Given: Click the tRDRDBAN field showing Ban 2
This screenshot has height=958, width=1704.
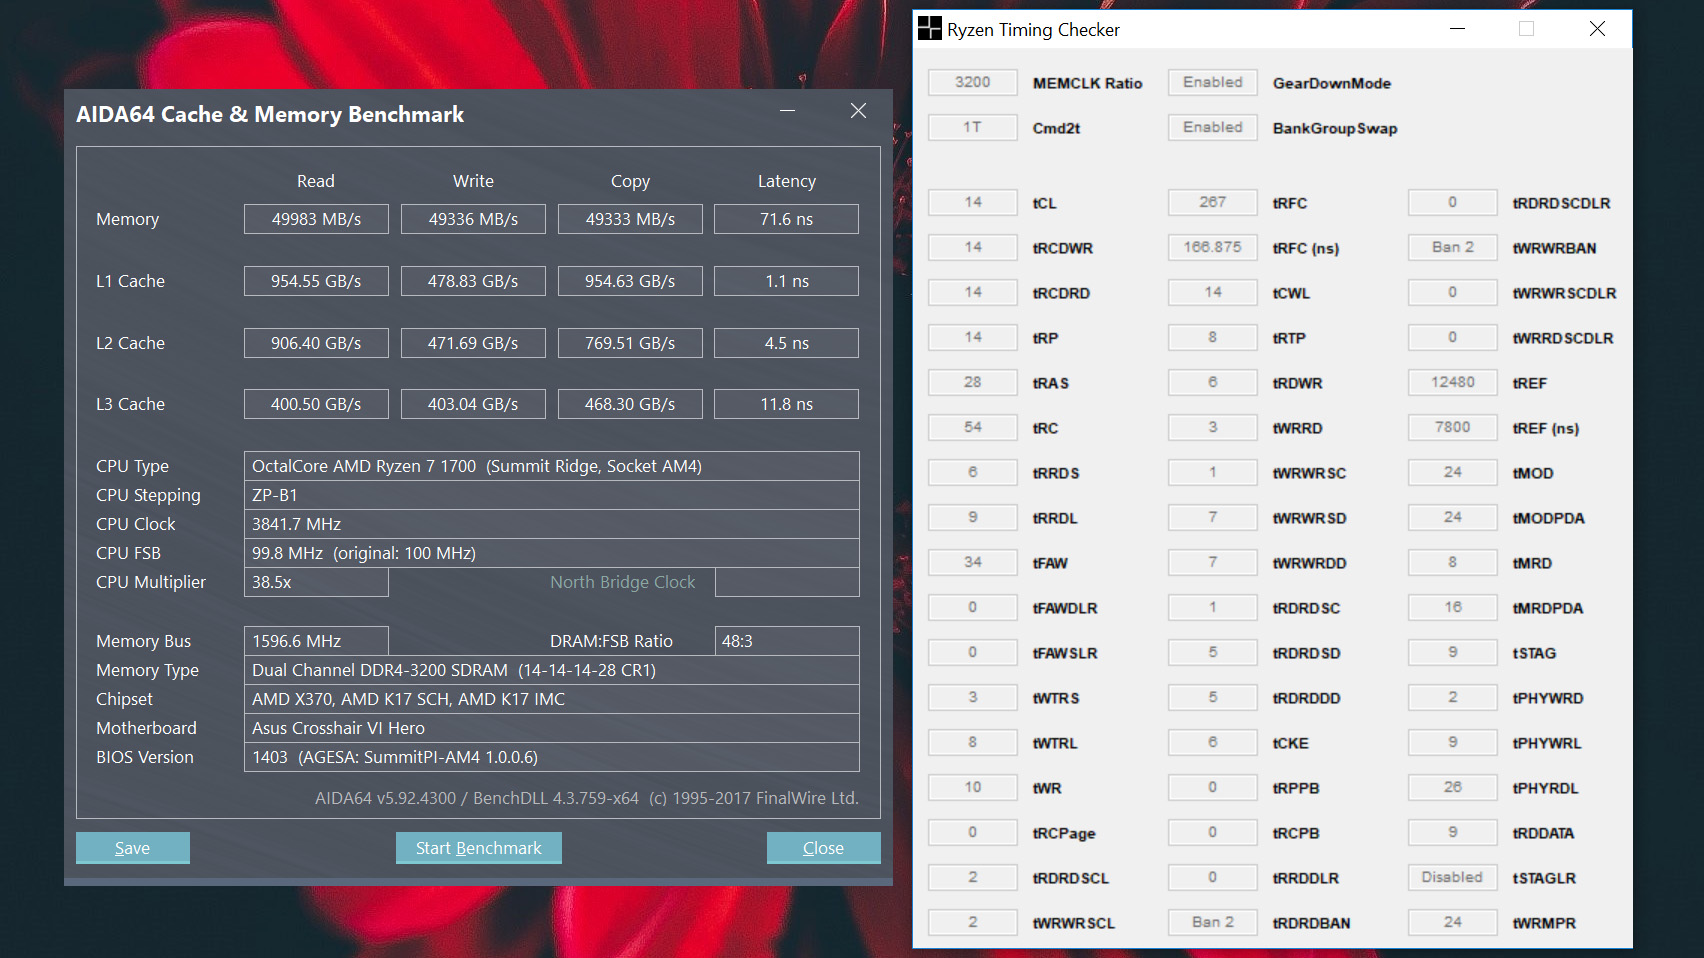Looking at the screenshot, I should [x=1213, y=922].
